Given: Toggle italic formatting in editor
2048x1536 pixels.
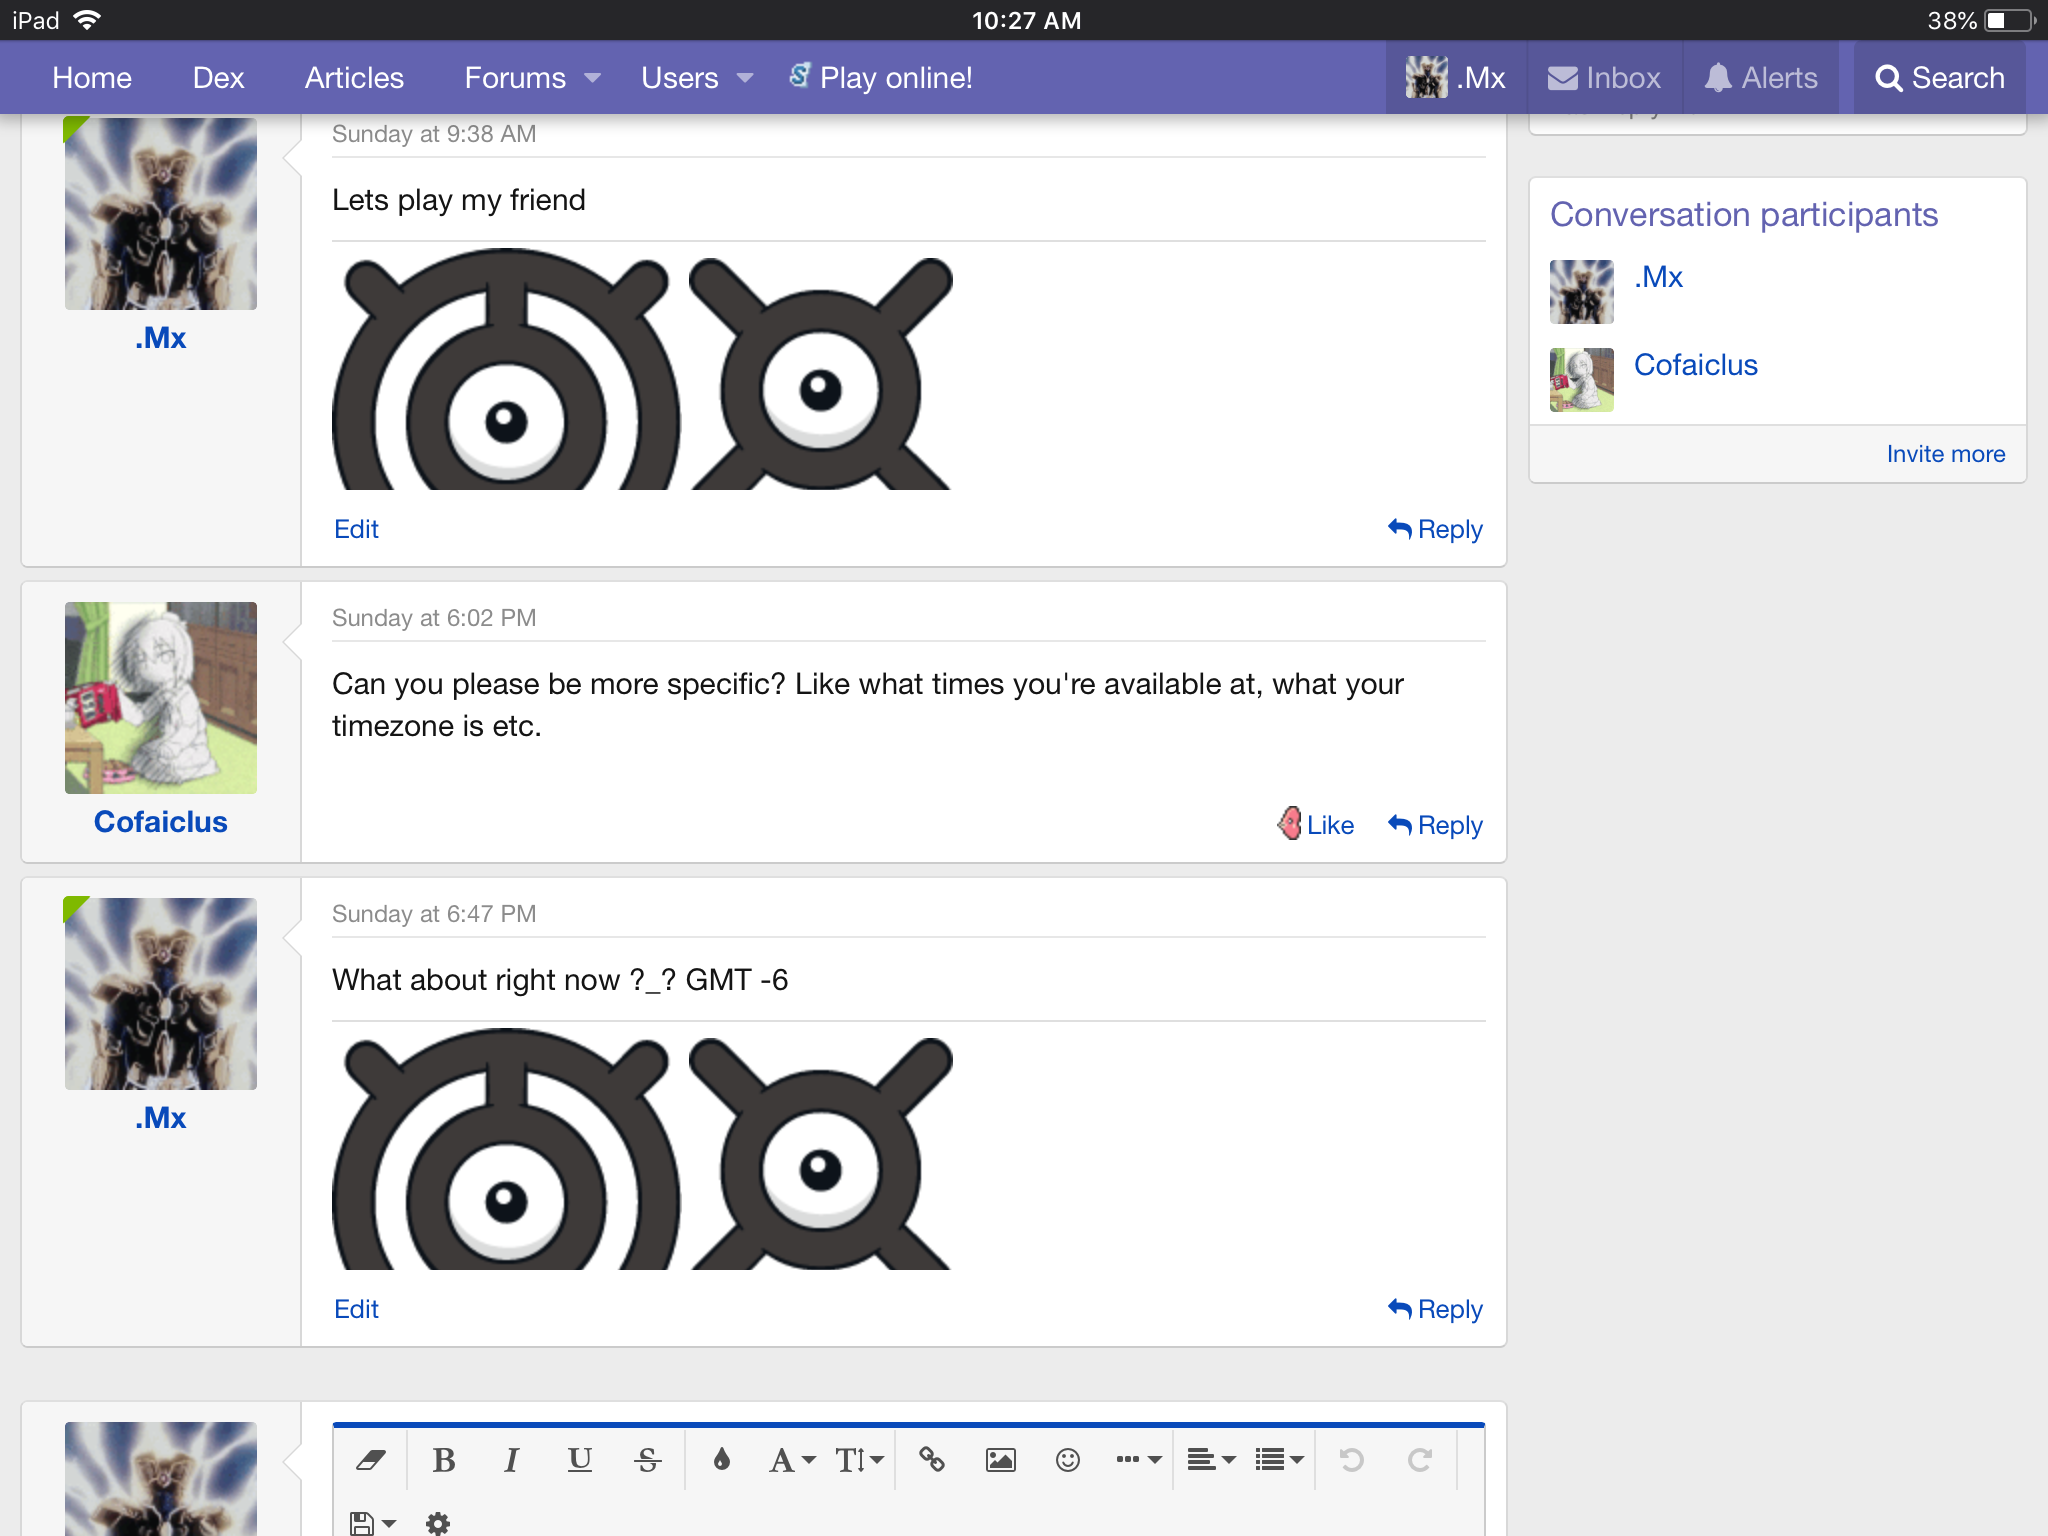Looking at the screenshot, I should click(x=511, y=1460).
